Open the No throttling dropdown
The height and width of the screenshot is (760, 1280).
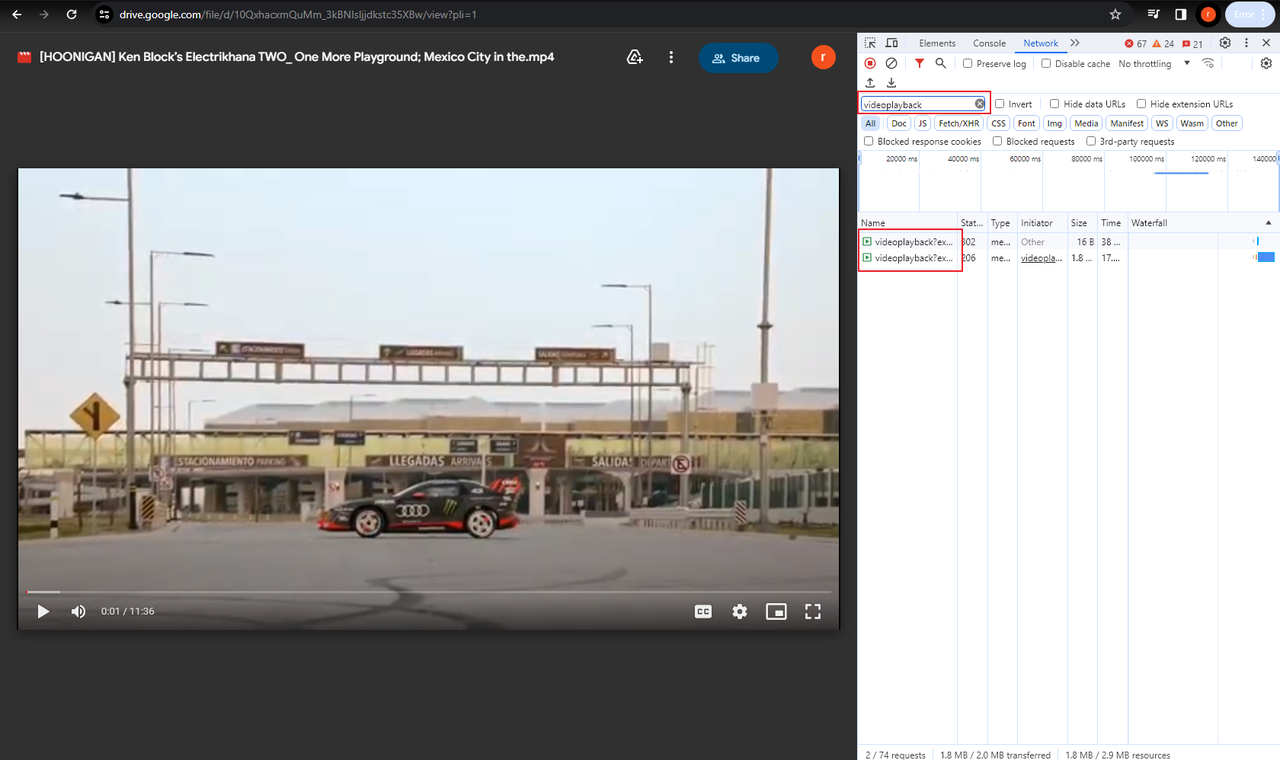1150,63
